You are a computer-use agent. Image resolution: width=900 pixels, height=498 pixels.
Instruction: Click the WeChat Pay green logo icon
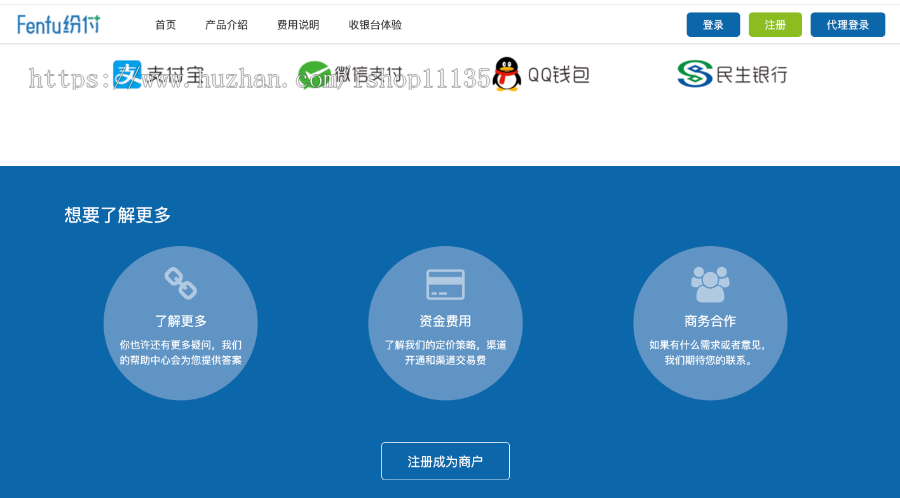click(314, 75)
